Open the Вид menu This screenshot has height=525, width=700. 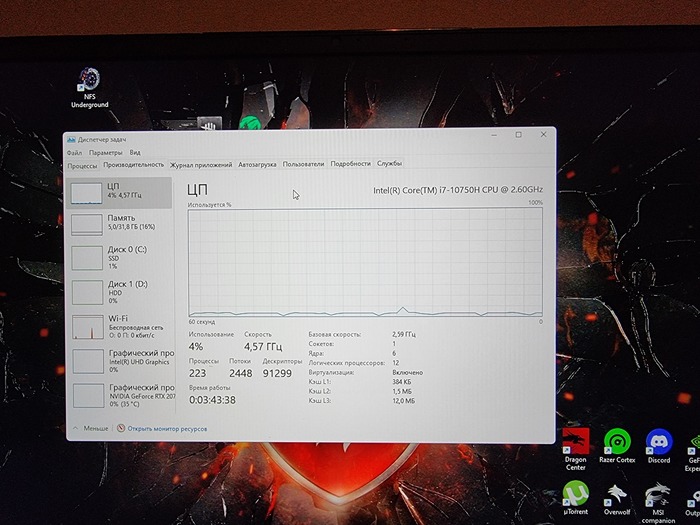click(135, 153)
